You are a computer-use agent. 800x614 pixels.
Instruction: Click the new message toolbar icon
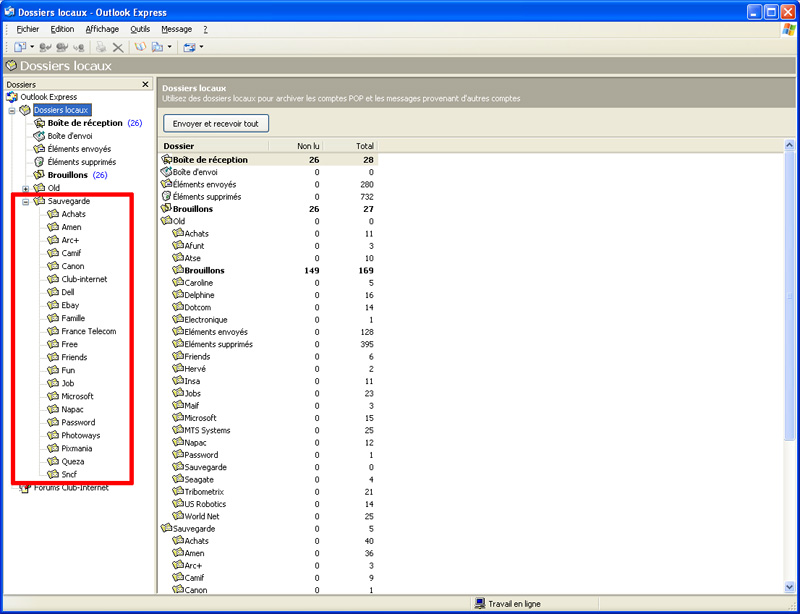click(20, 47)
